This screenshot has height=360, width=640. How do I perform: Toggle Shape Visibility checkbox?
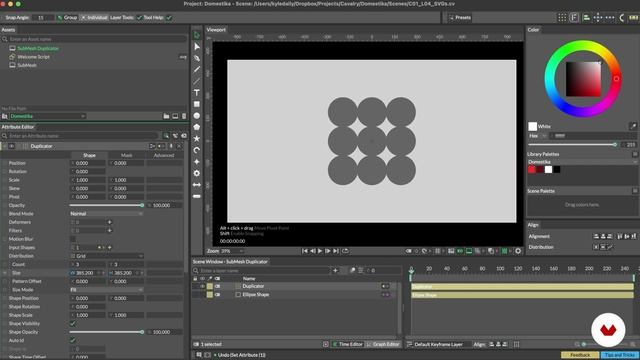pos(73,324)
